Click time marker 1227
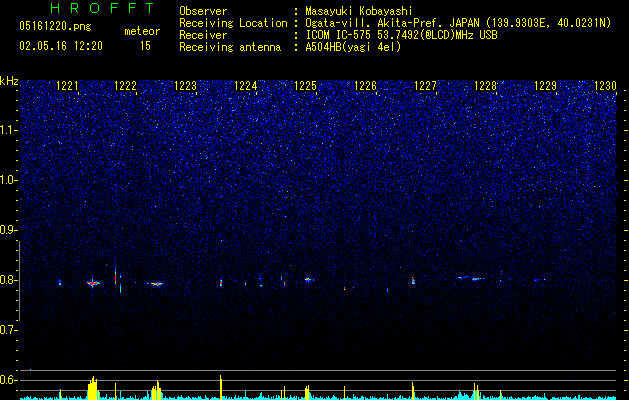The image size is (629, 400). (x=425, y=86)
